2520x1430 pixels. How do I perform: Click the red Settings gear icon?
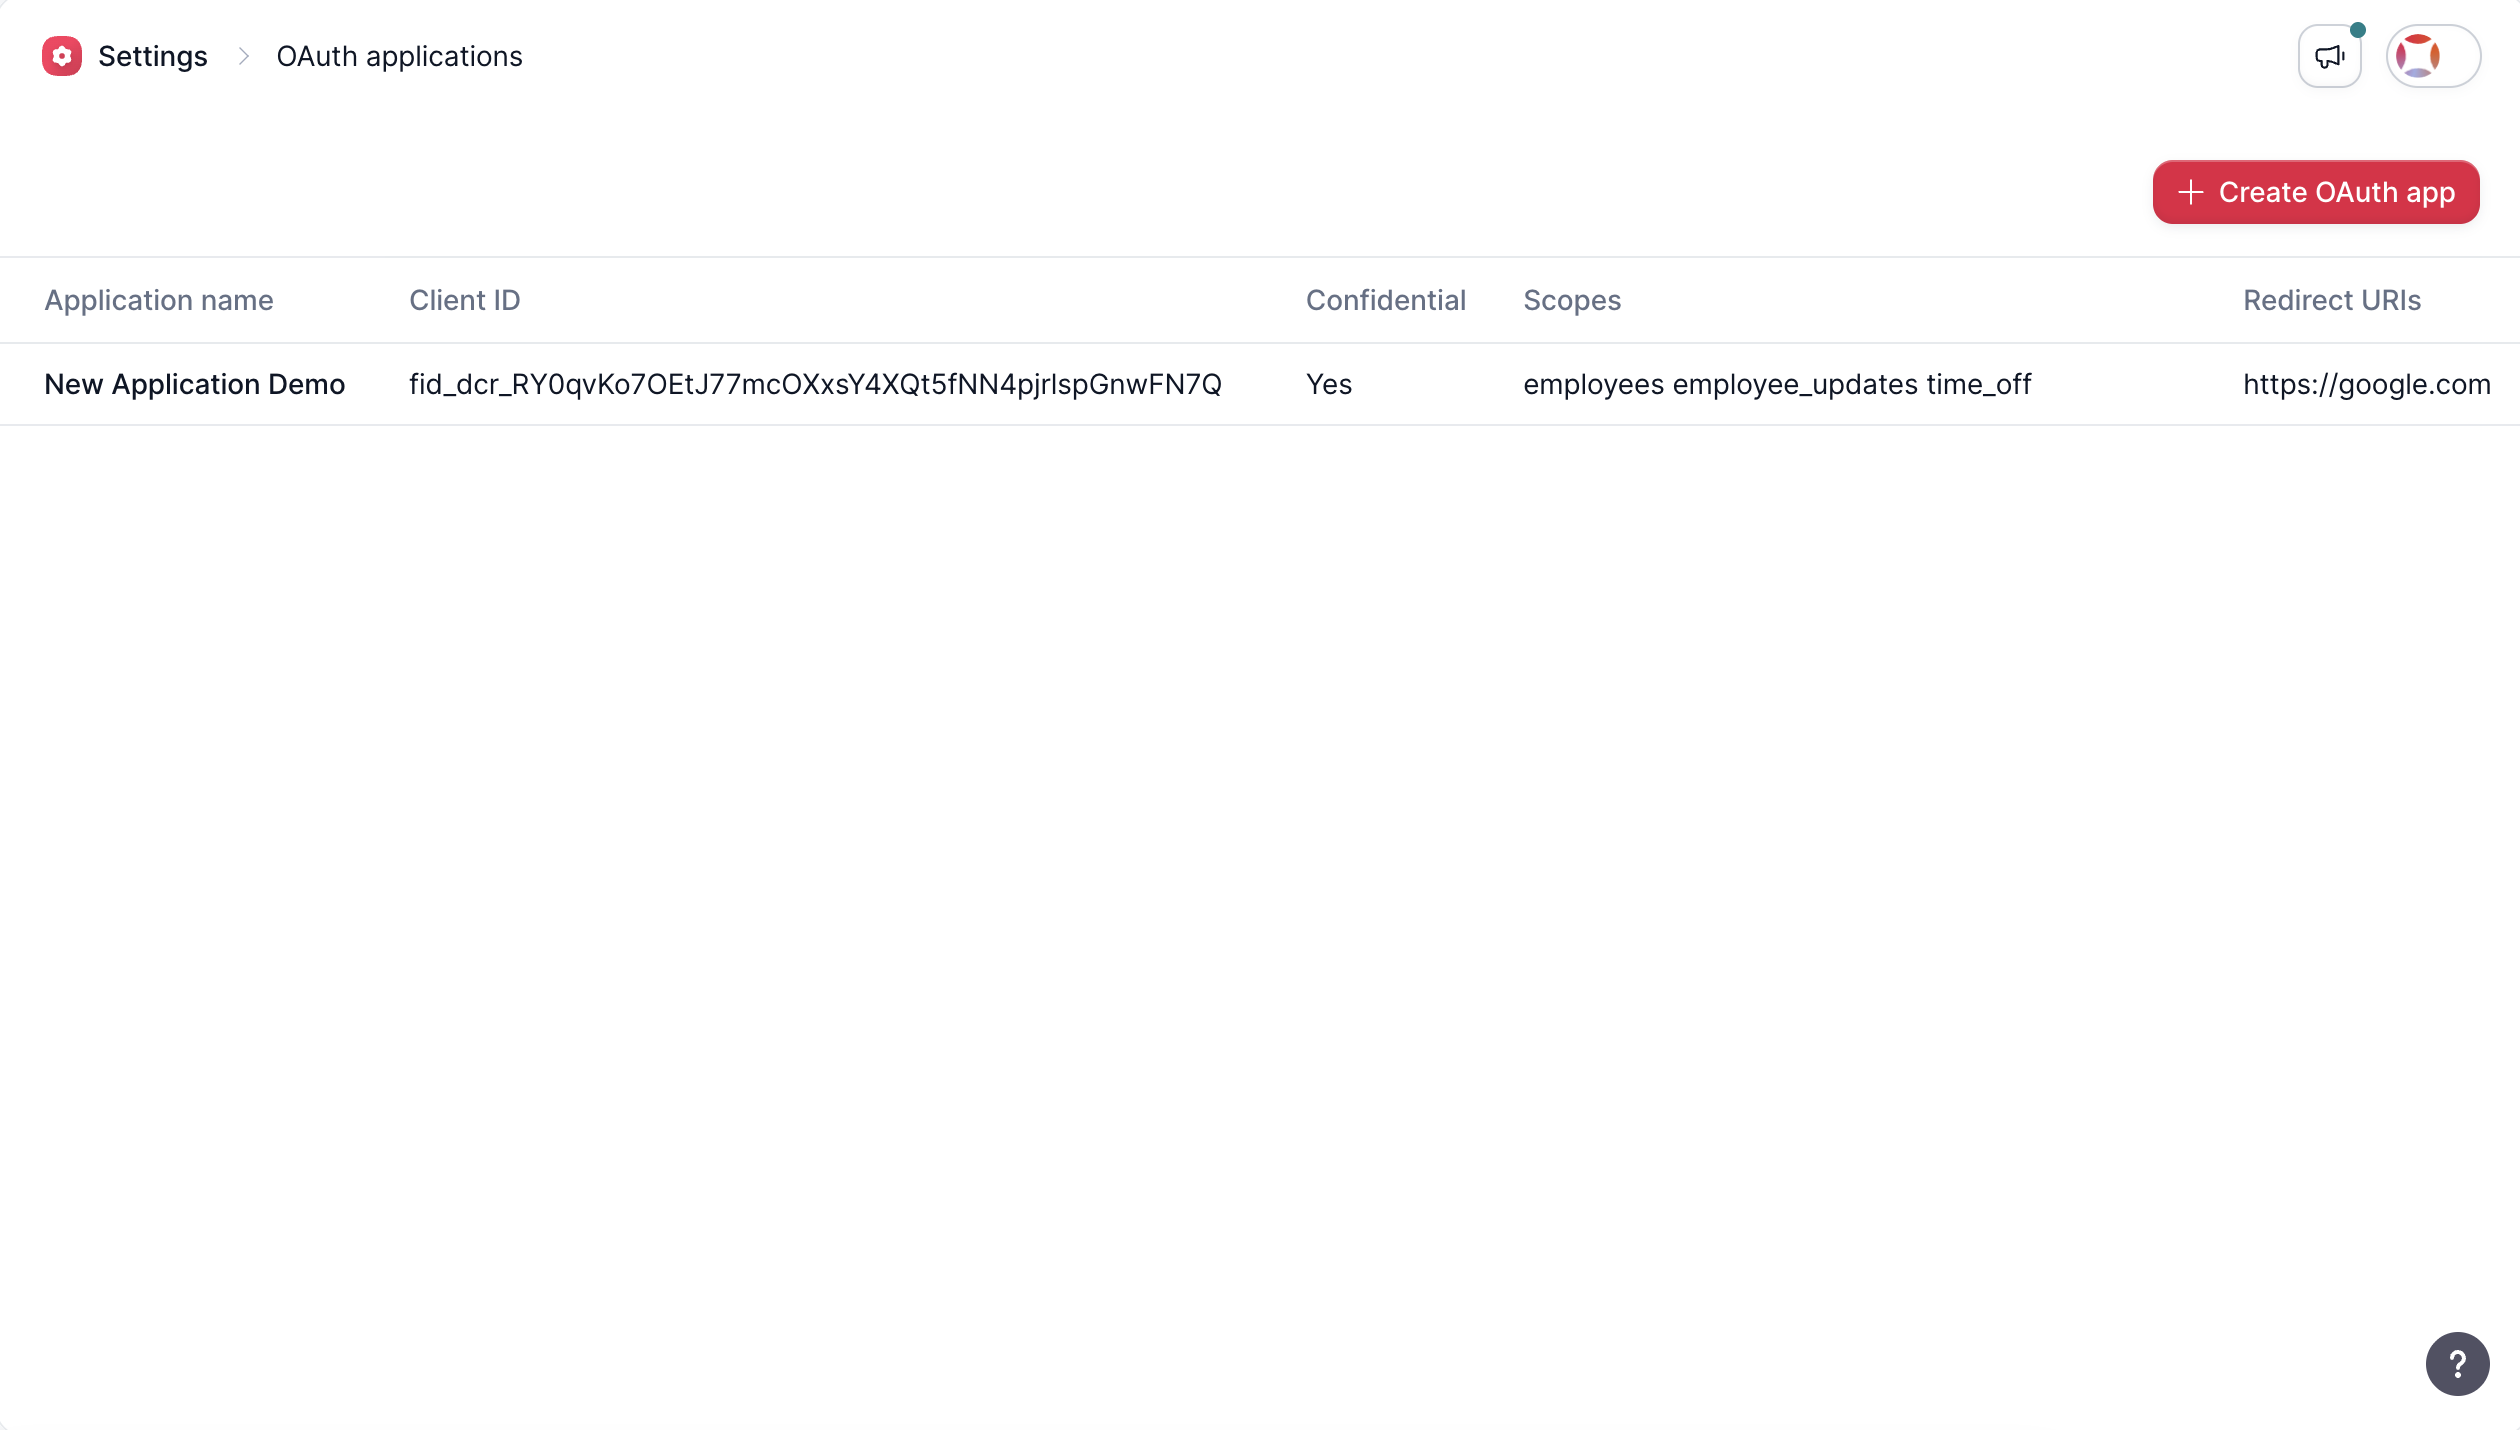62,56
